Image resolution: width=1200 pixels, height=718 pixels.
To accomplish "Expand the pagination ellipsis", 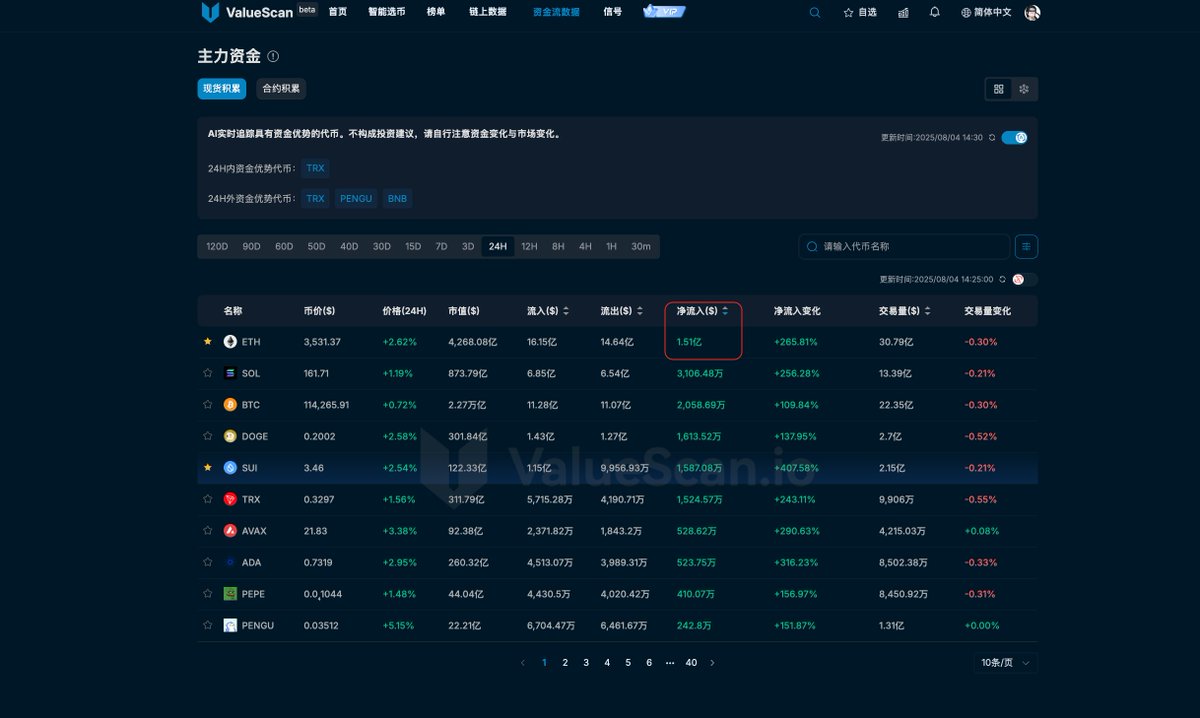I will click(670, 662).
